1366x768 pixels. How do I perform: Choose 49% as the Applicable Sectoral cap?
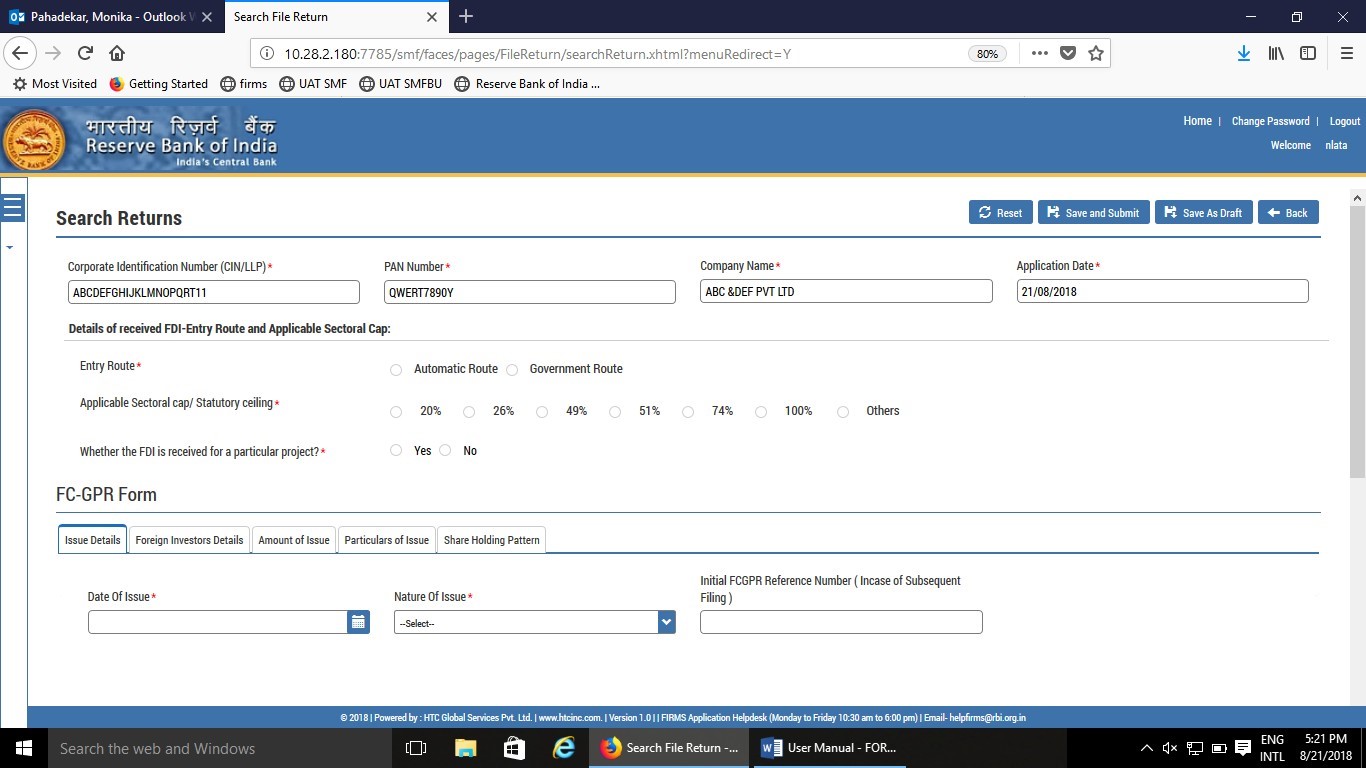(x=542, y=411)
